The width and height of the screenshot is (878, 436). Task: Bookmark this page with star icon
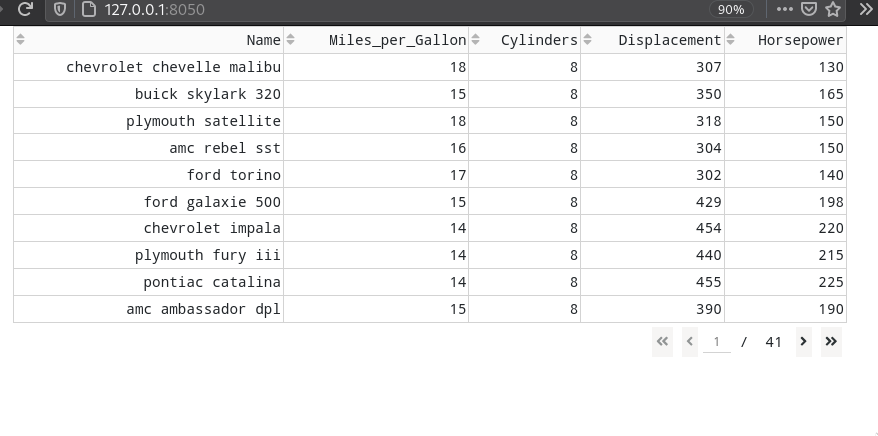pyautogui.click(x=833, y=9)
